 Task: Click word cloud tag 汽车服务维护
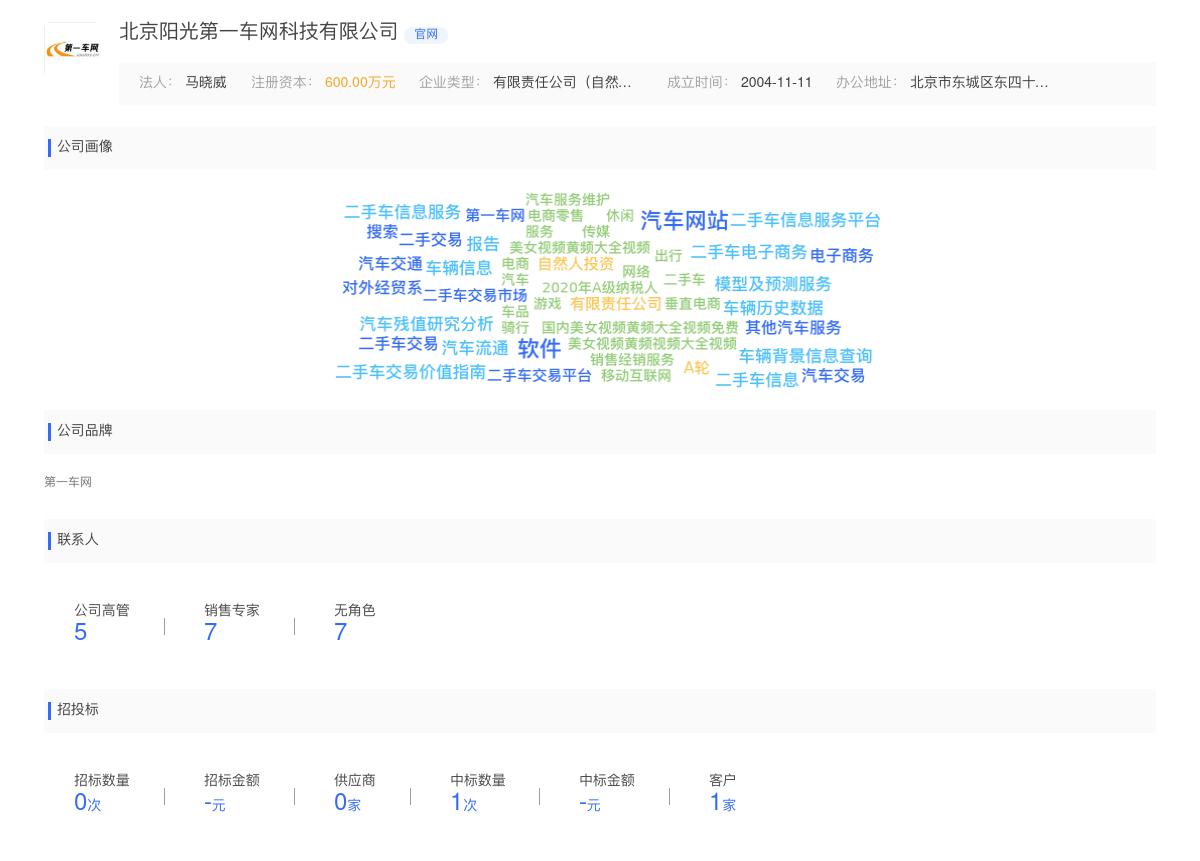(567, 200)
